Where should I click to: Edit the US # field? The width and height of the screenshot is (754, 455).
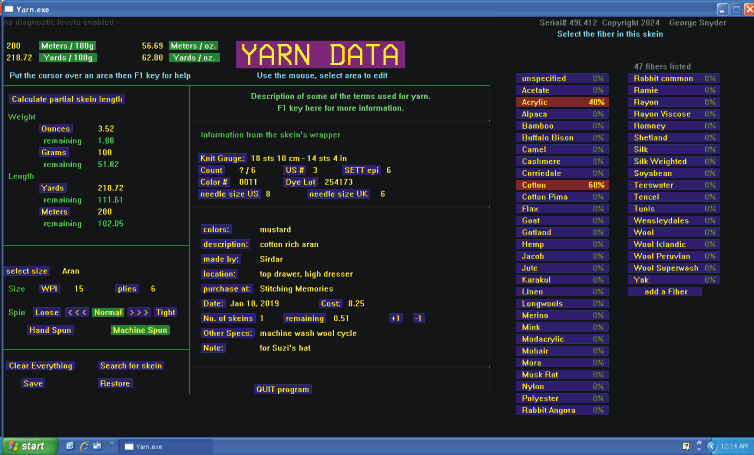294,170
